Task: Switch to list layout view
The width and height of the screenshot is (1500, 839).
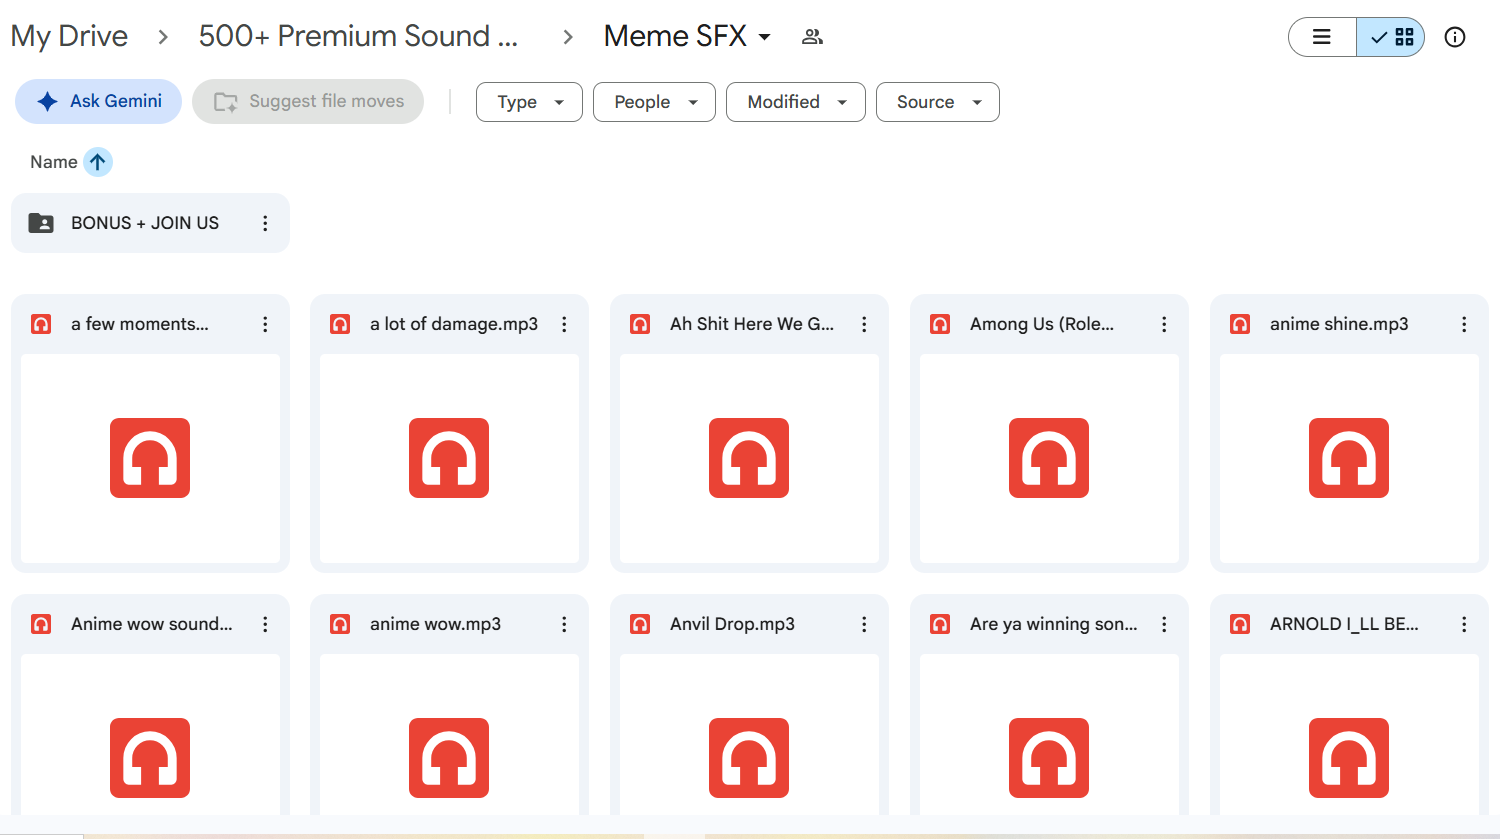Action: (x=1322, y=37)
